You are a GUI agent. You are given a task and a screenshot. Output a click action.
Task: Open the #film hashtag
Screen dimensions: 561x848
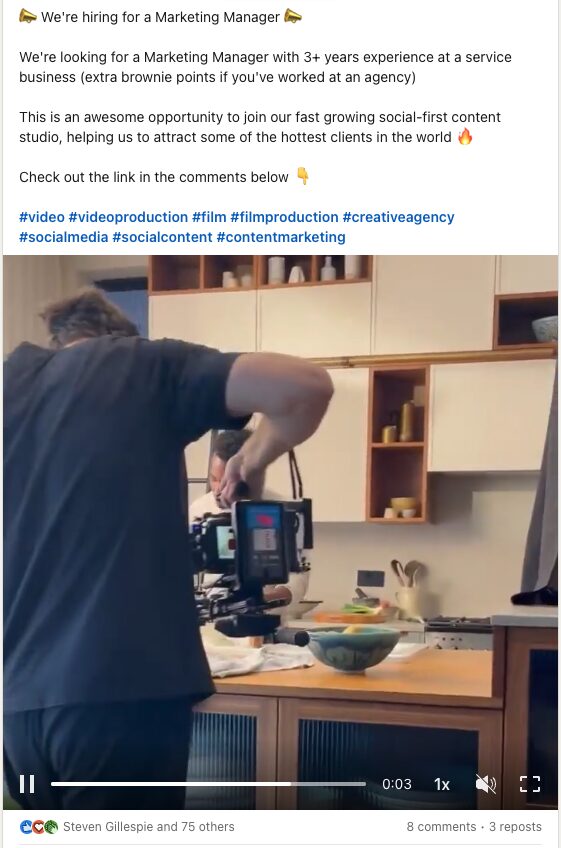[x=209, y=217]
